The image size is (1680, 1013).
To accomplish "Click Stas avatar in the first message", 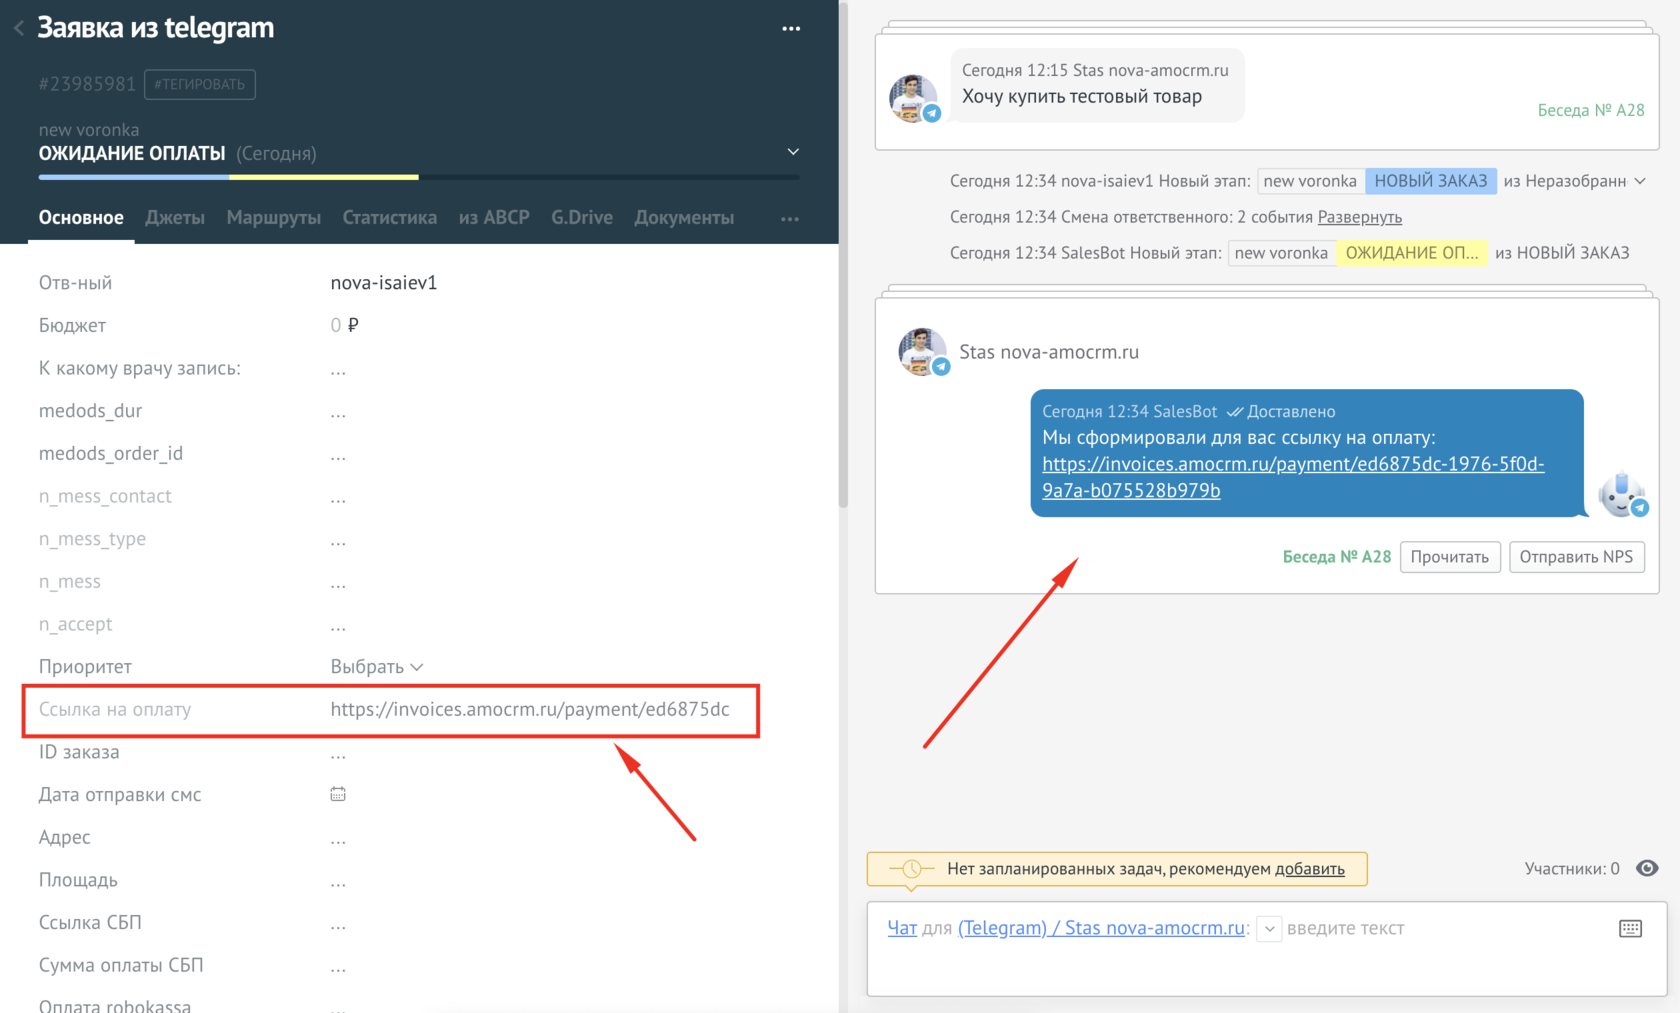I will tap(914, 98).
